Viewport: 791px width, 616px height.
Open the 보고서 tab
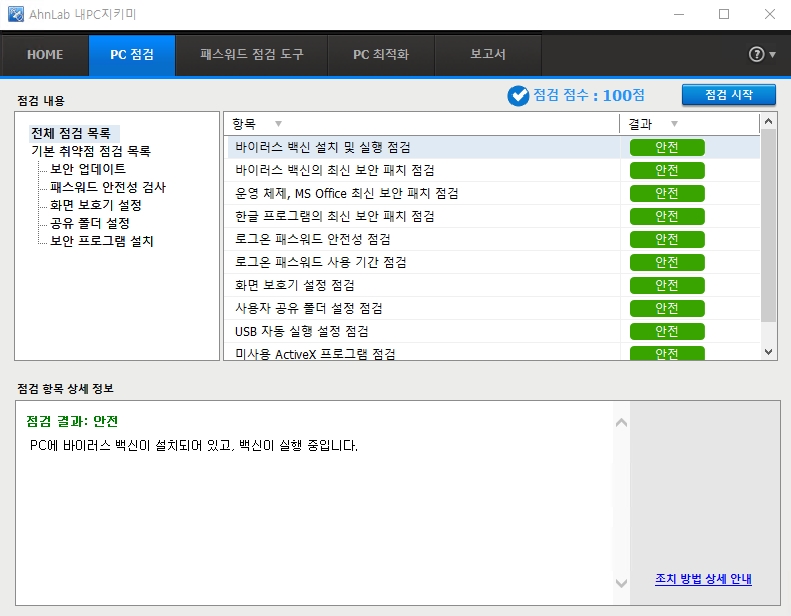click(488, 55)
